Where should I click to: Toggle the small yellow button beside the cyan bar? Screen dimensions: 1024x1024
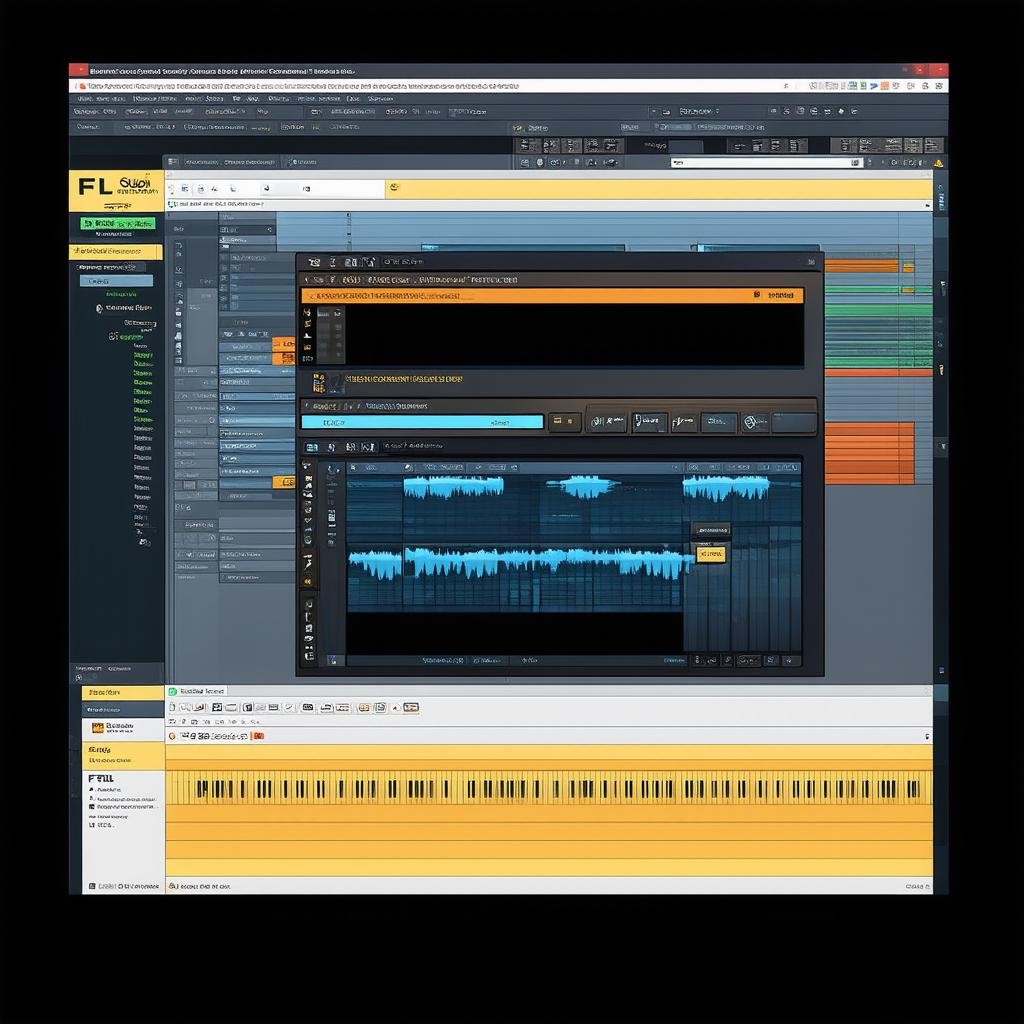[565, 422]
